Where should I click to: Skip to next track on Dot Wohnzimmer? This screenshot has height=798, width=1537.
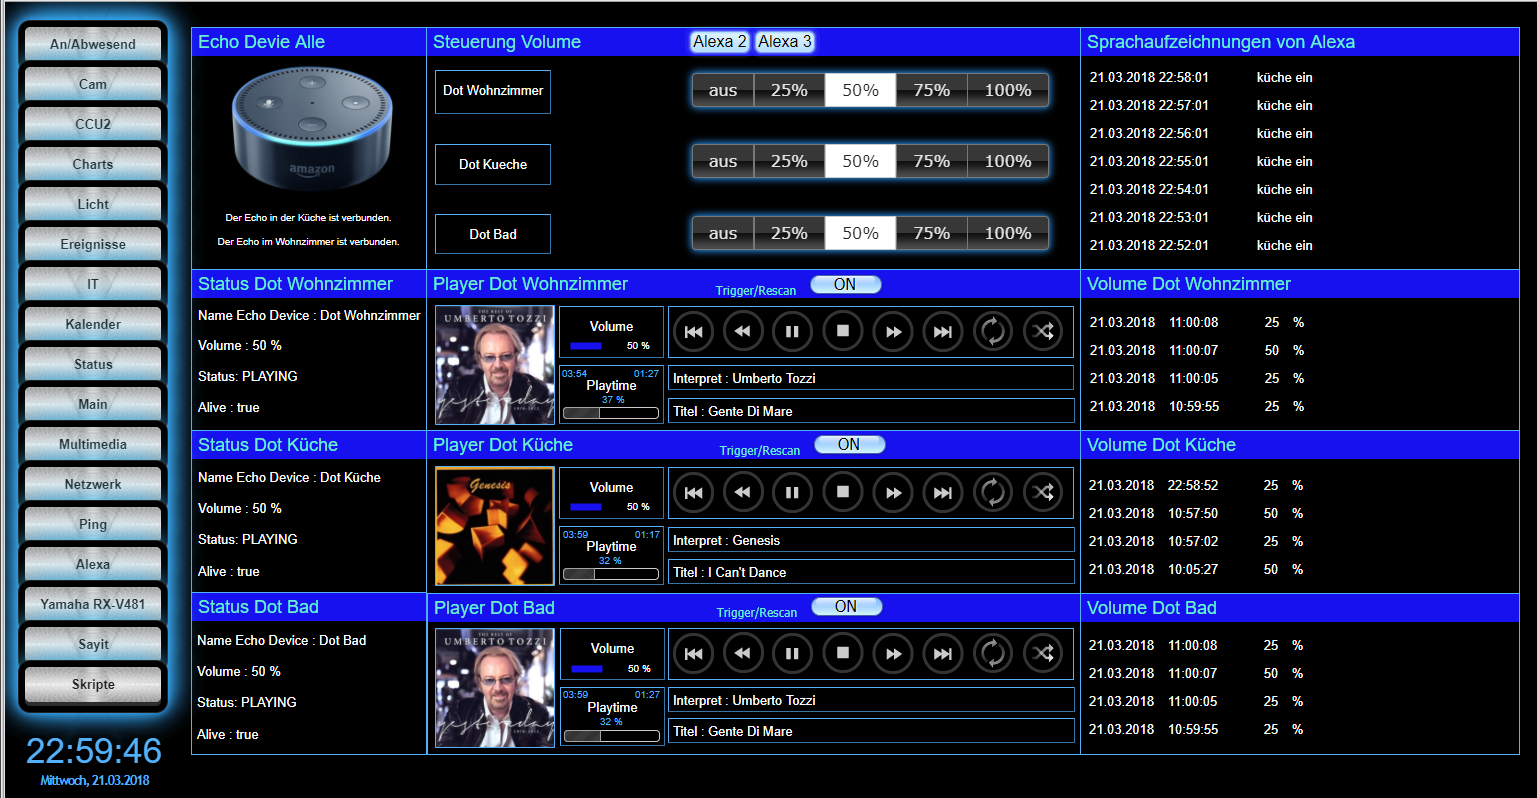(942, 331)
